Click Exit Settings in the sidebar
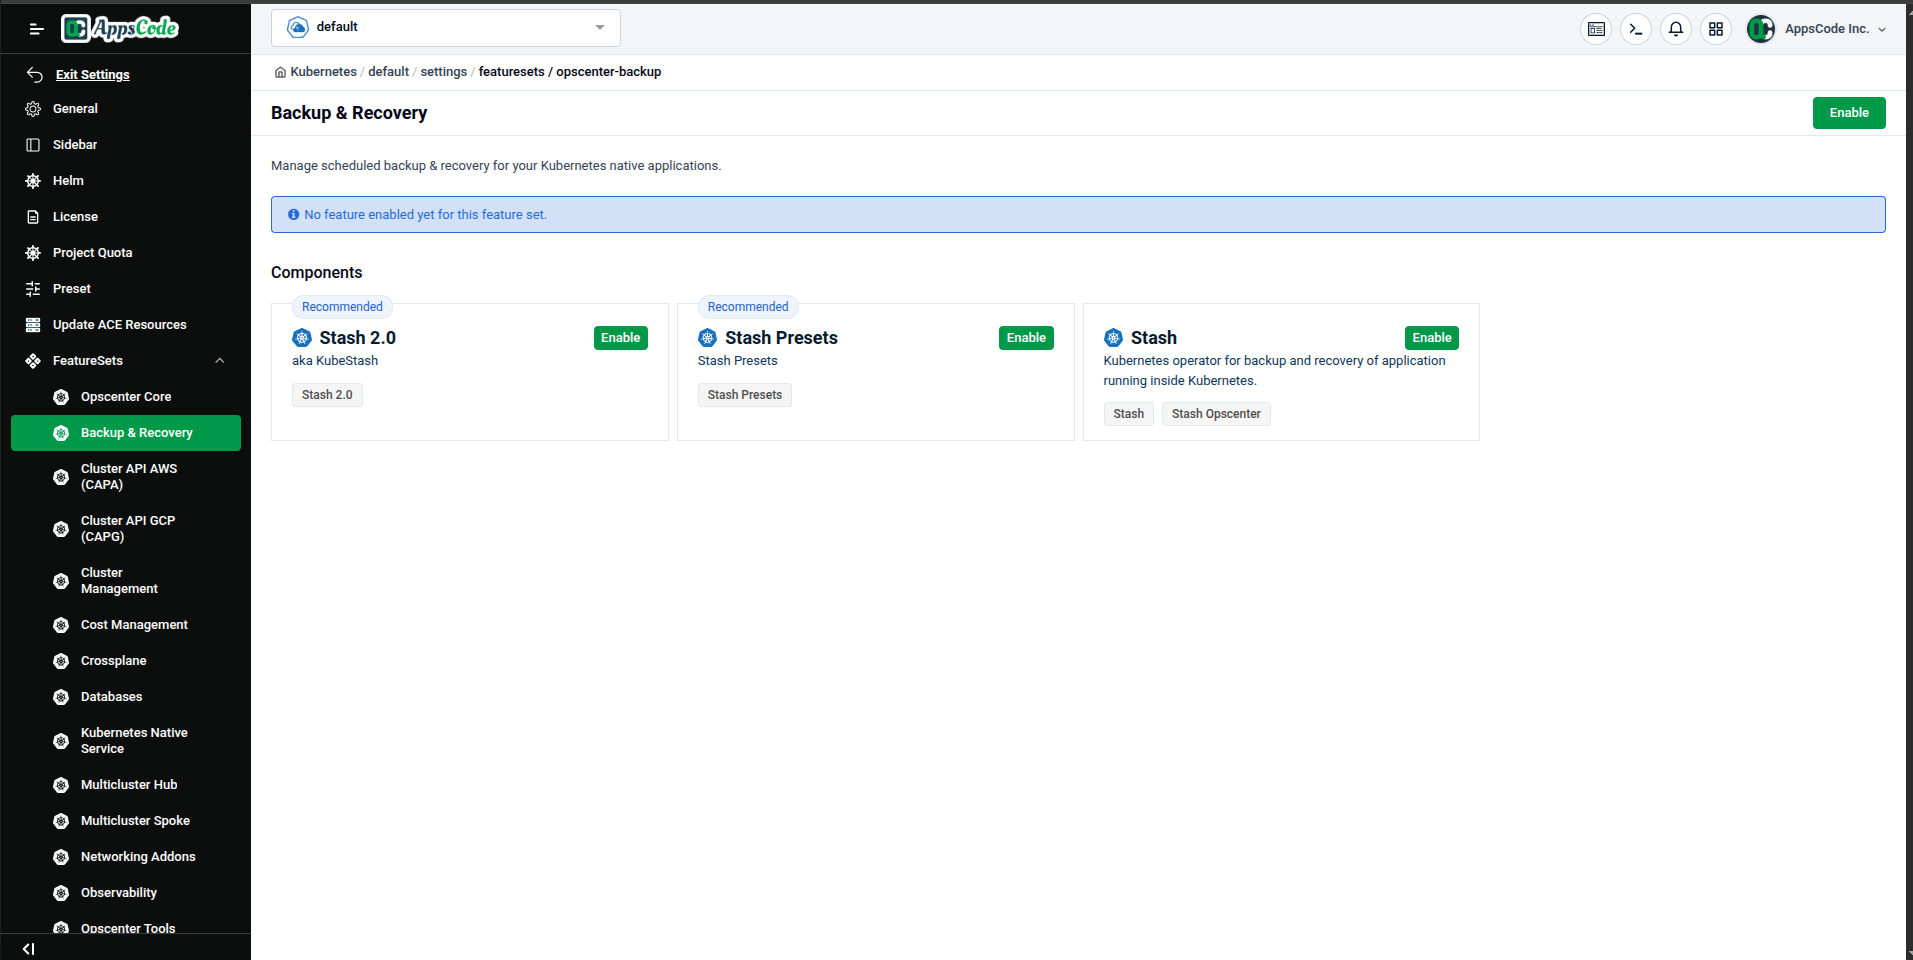 coord(93,74)
